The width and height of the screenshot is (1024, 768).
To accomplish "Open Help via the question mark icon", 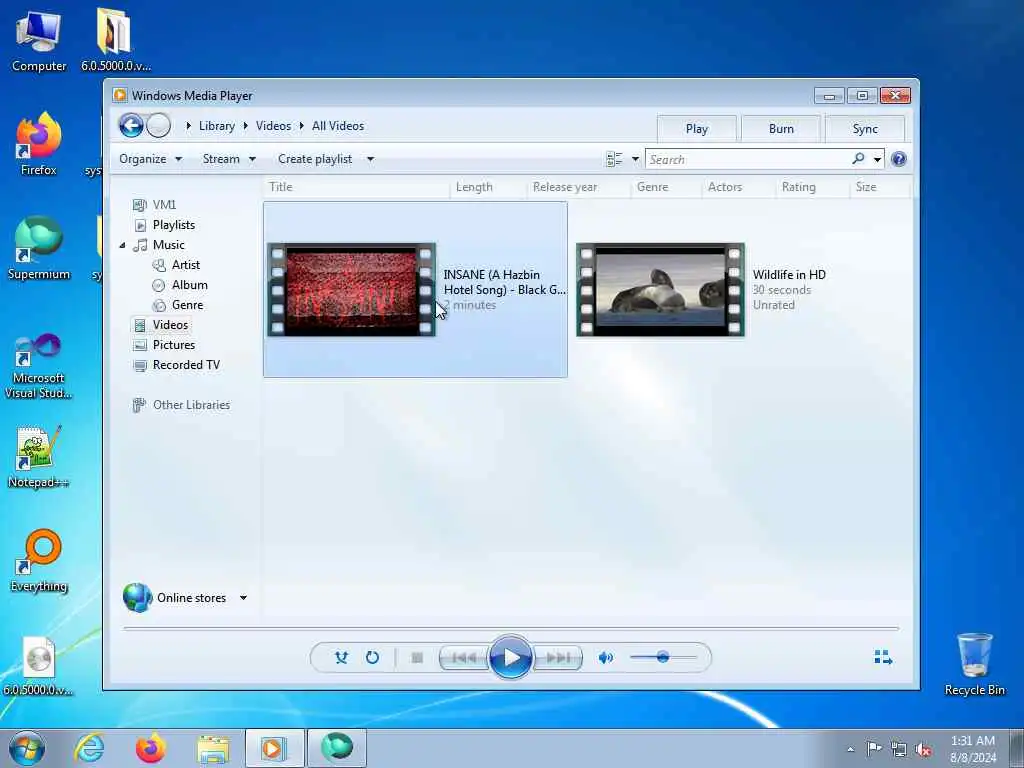I will tap(899, 159).
